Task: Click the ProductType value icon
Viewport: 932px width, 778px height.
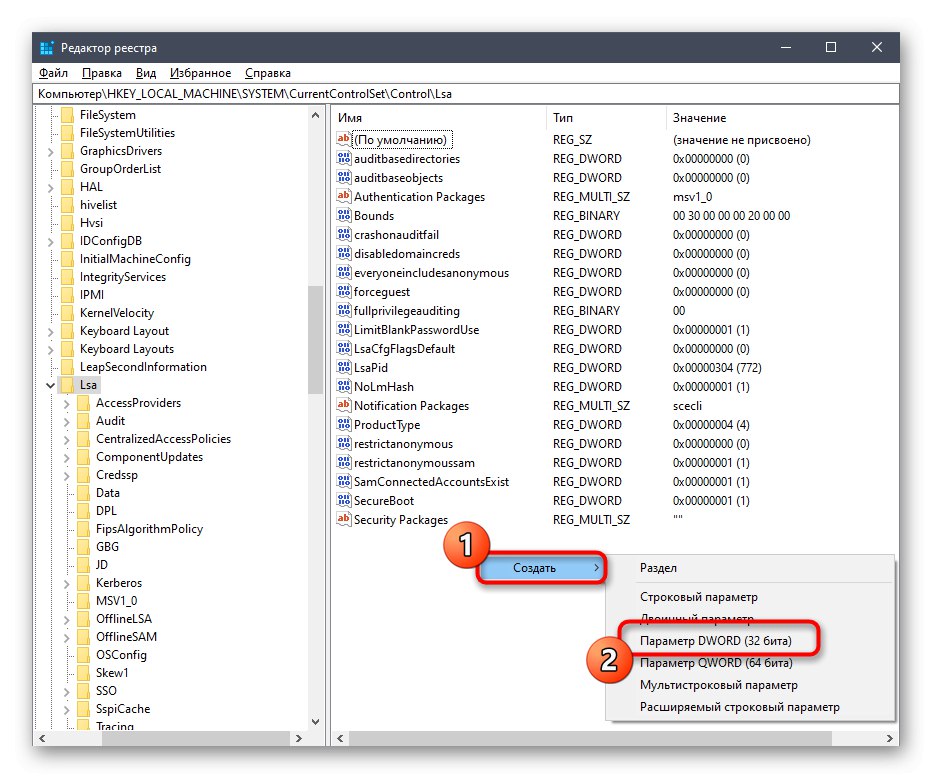Action: click(344, 424)
